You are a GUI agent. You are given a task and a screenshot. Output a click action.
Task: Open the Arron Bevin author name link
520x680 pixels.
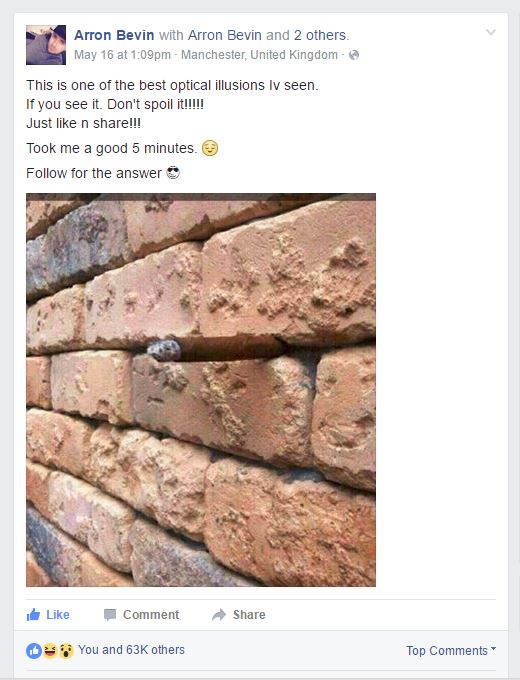(x=114, y=35)
